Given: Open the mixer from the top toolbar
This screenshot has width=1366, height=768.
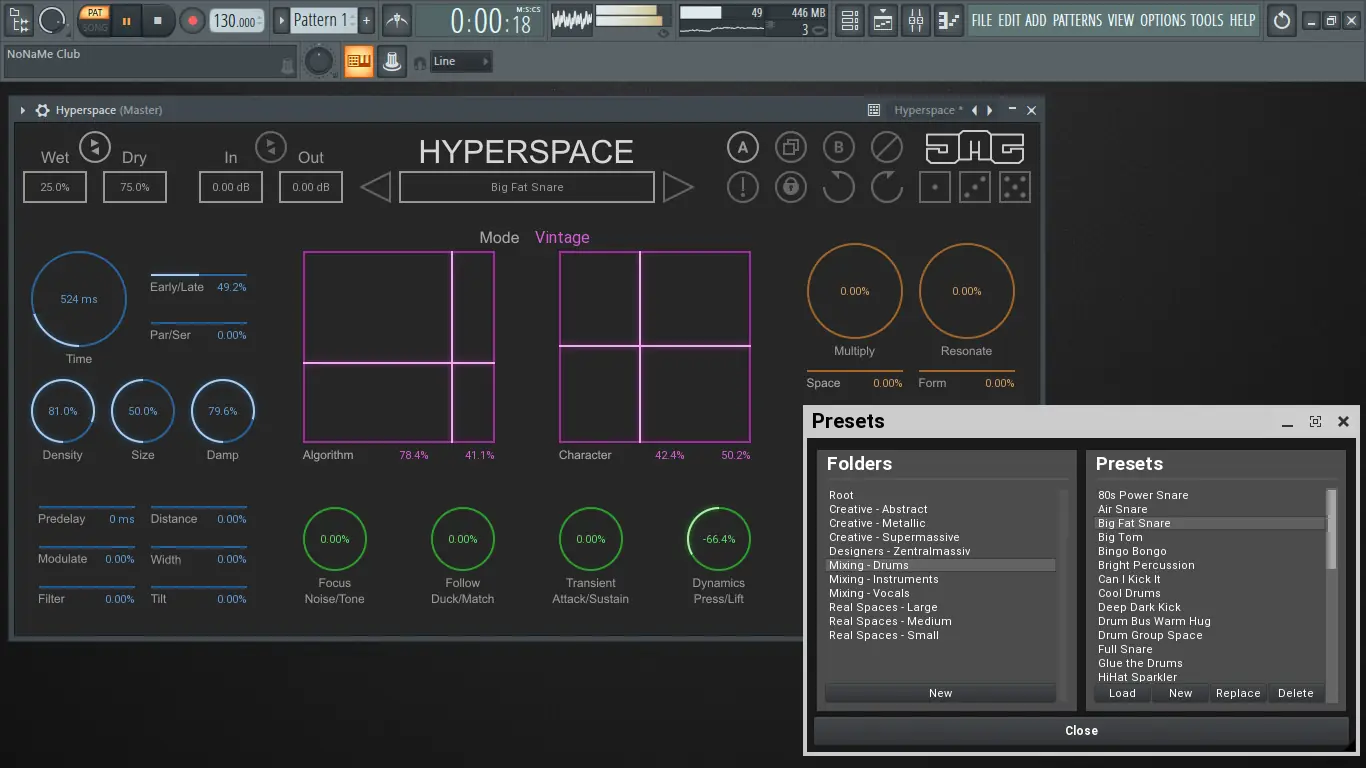Looking at the screenshot, I should click(x=916, y=20).
